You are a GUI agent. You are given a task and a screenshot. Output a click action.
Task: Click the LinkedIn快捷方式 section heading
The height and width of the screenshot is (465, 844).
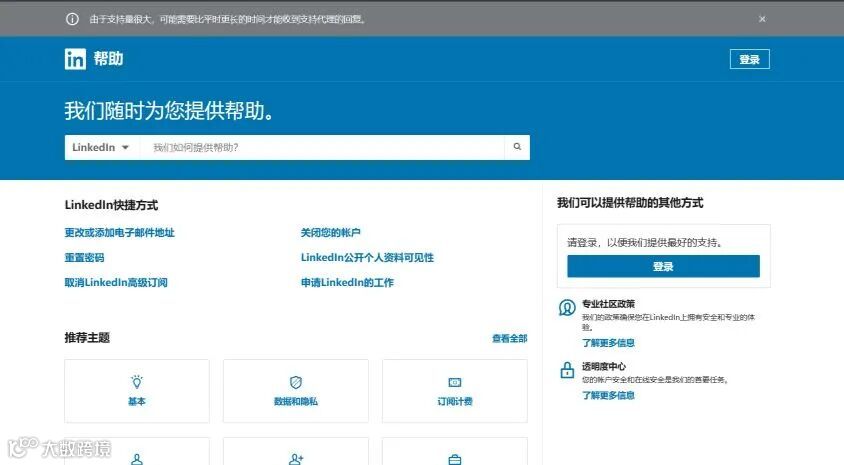click(111, 205)
